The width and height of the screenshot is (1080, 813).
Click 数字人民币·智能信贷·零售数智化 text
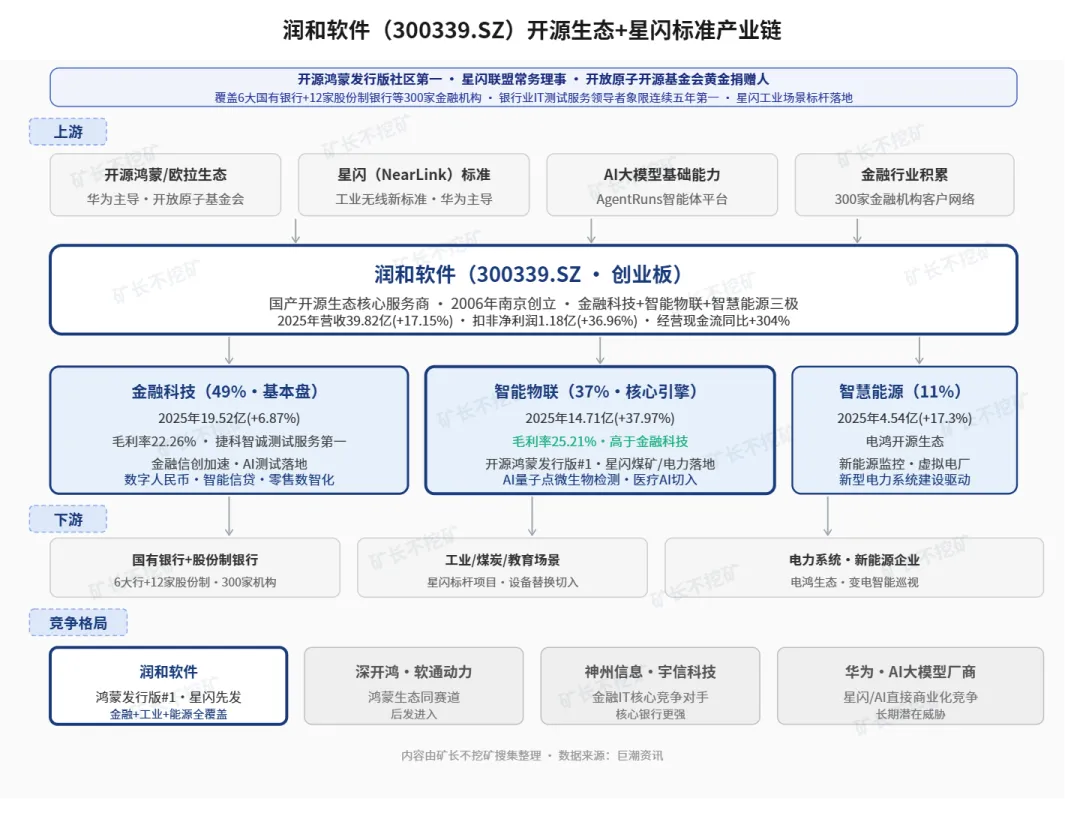click(229, 480)
